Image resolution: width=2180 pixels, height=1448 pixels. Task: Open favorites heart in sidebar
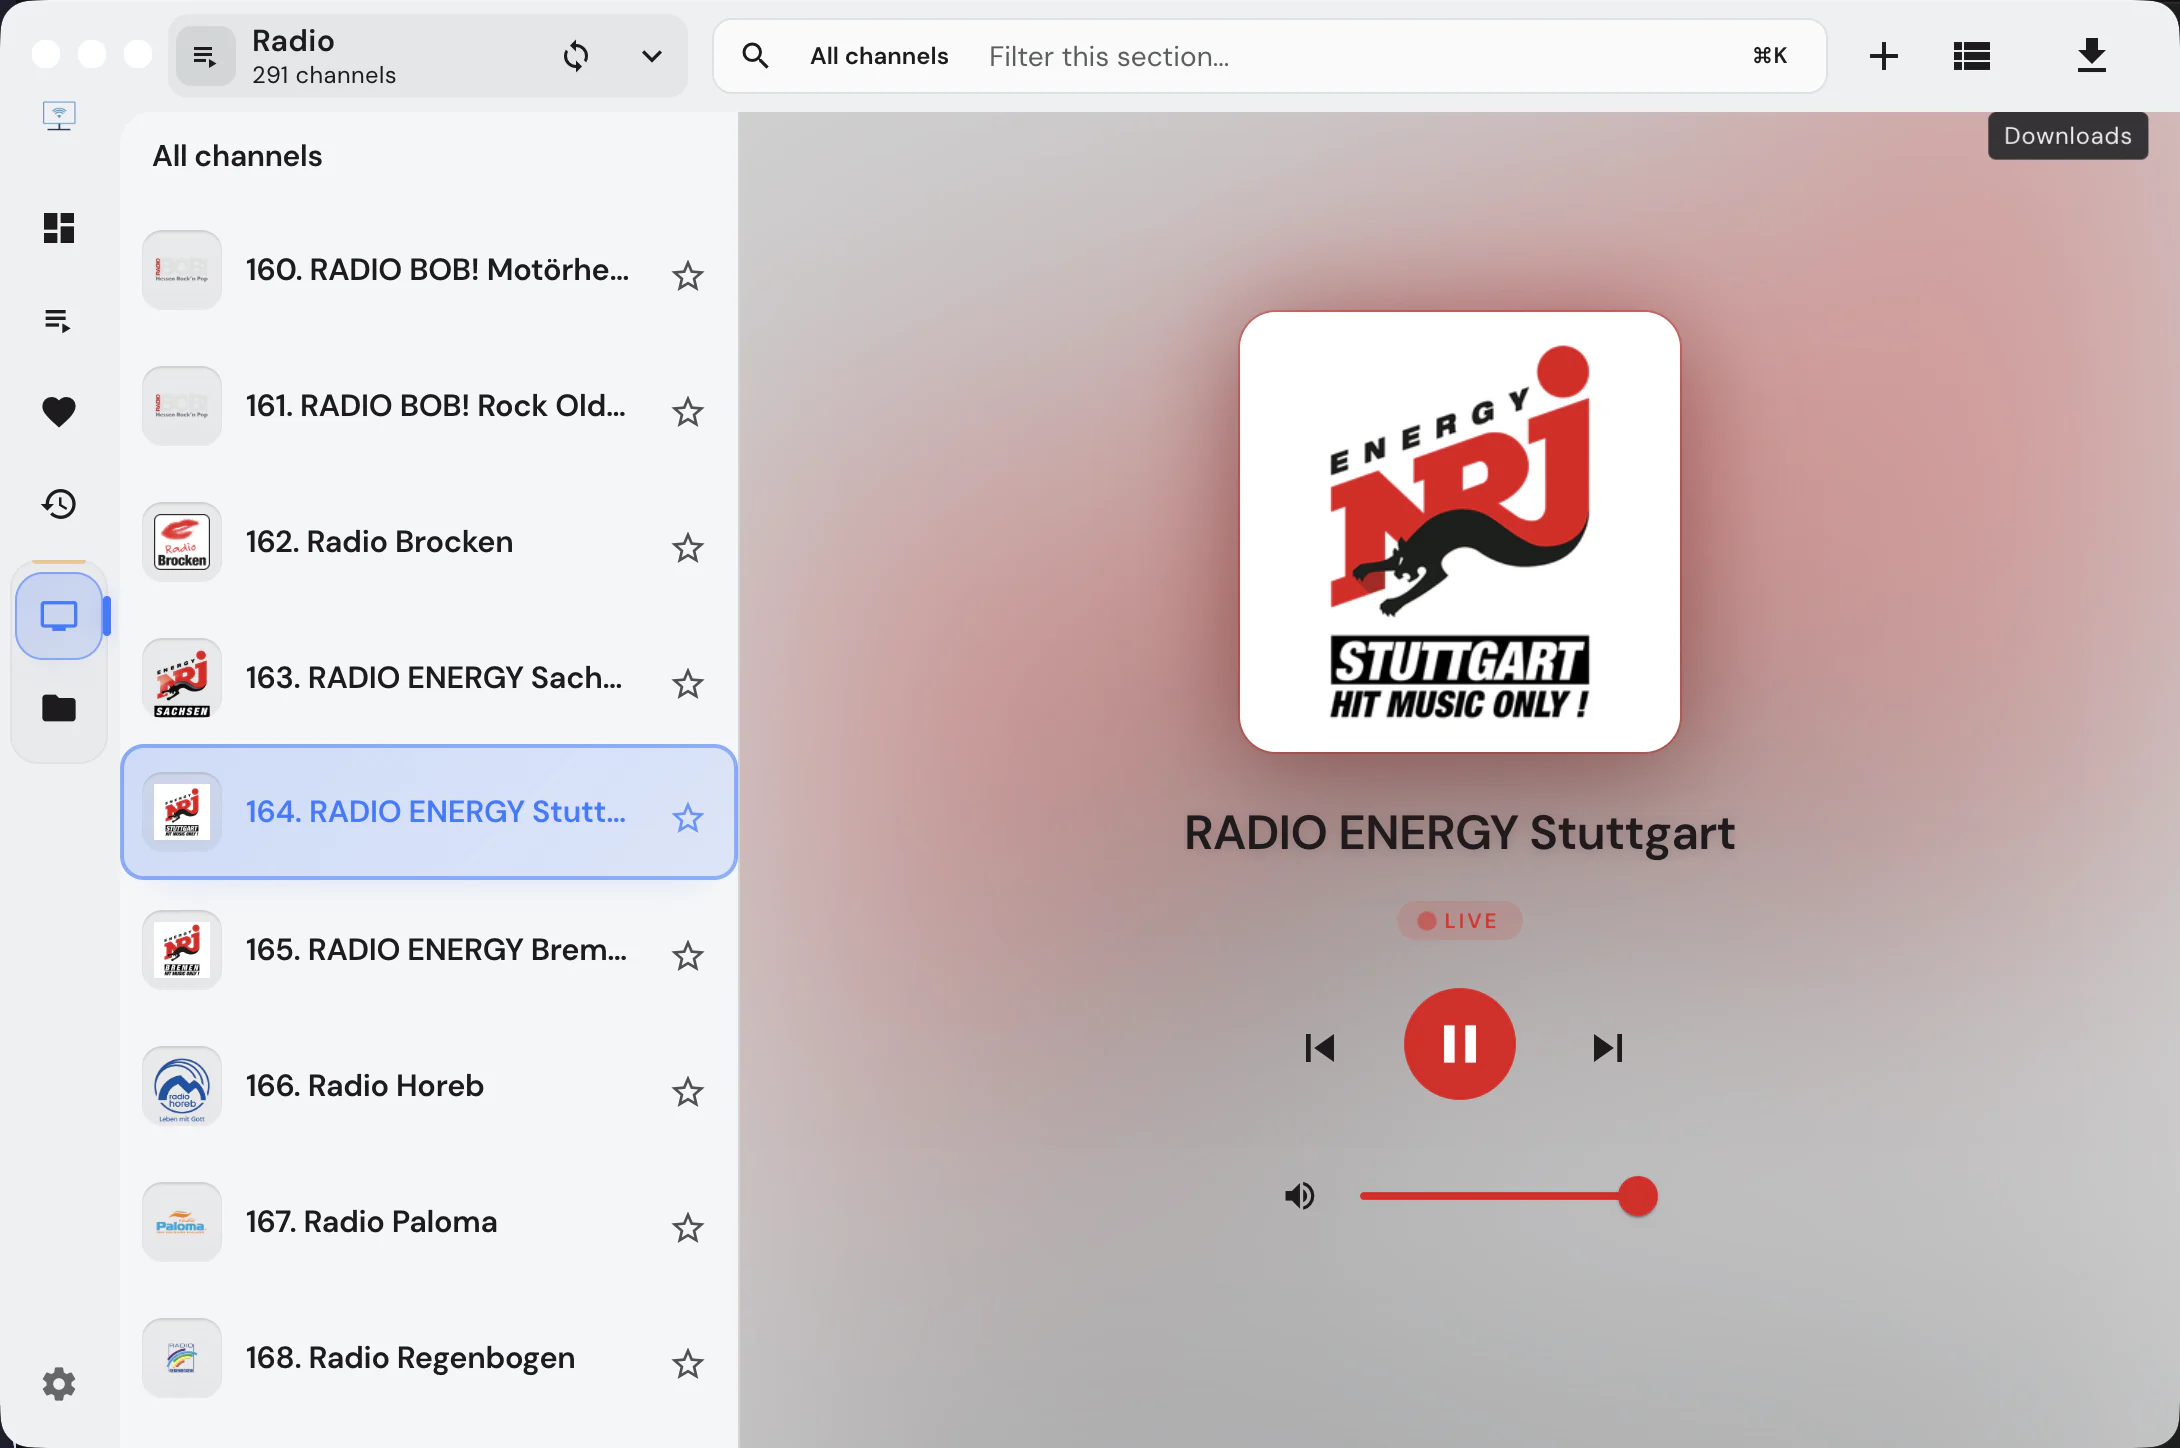click(x=59, y=411)
